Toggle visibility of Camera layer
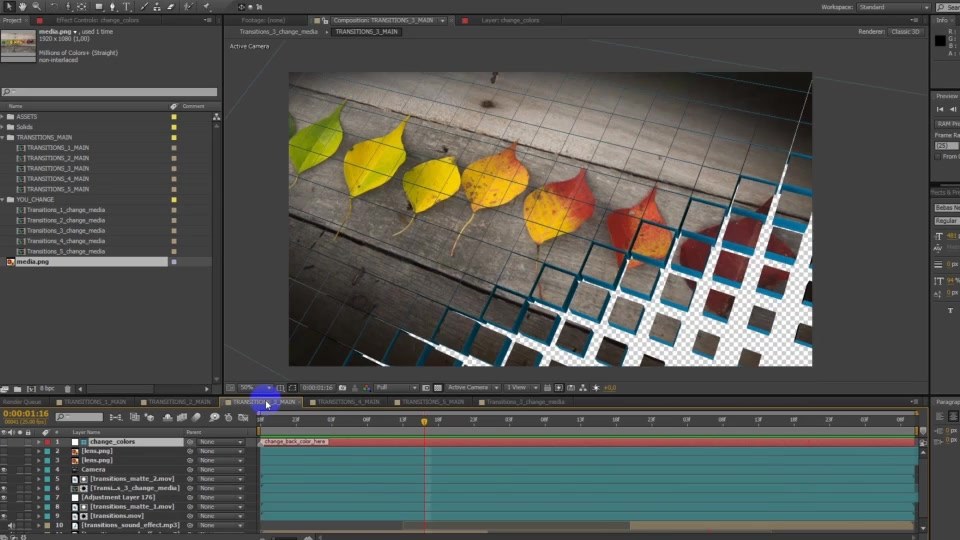960x540 pixels. point(4,470)
